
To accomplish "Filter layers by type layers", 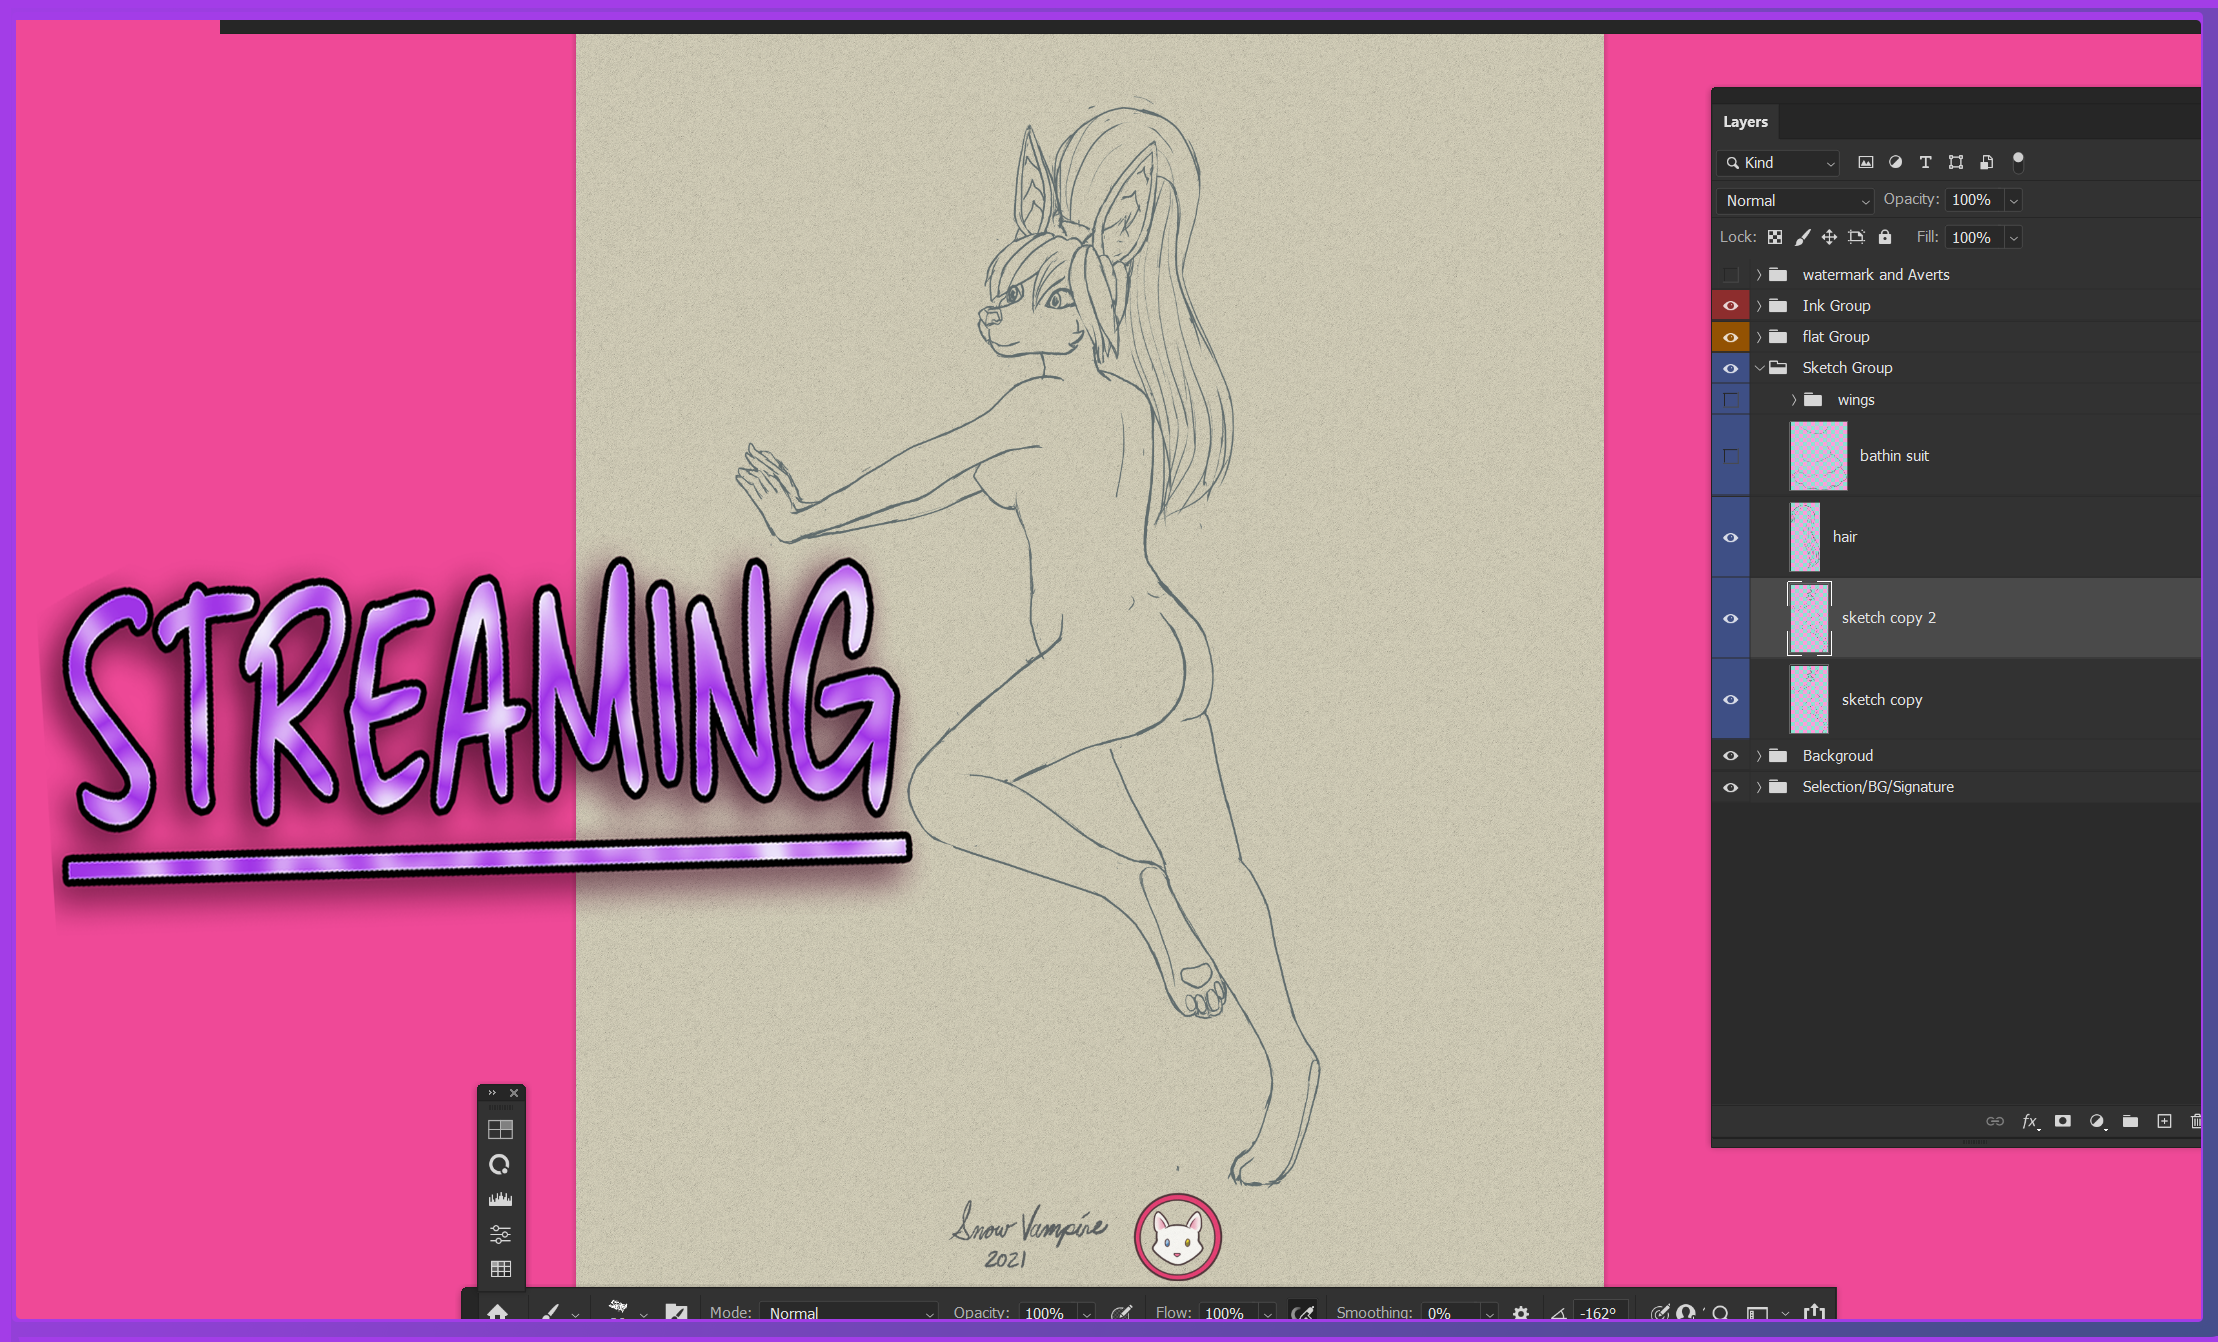I will coord(1925,162).
